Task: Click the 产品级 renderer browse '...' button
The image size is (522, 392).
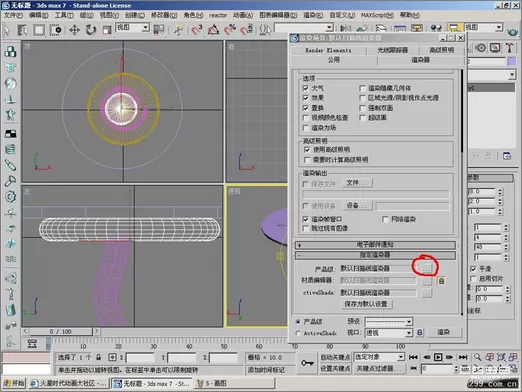Action: coord(426,268)
